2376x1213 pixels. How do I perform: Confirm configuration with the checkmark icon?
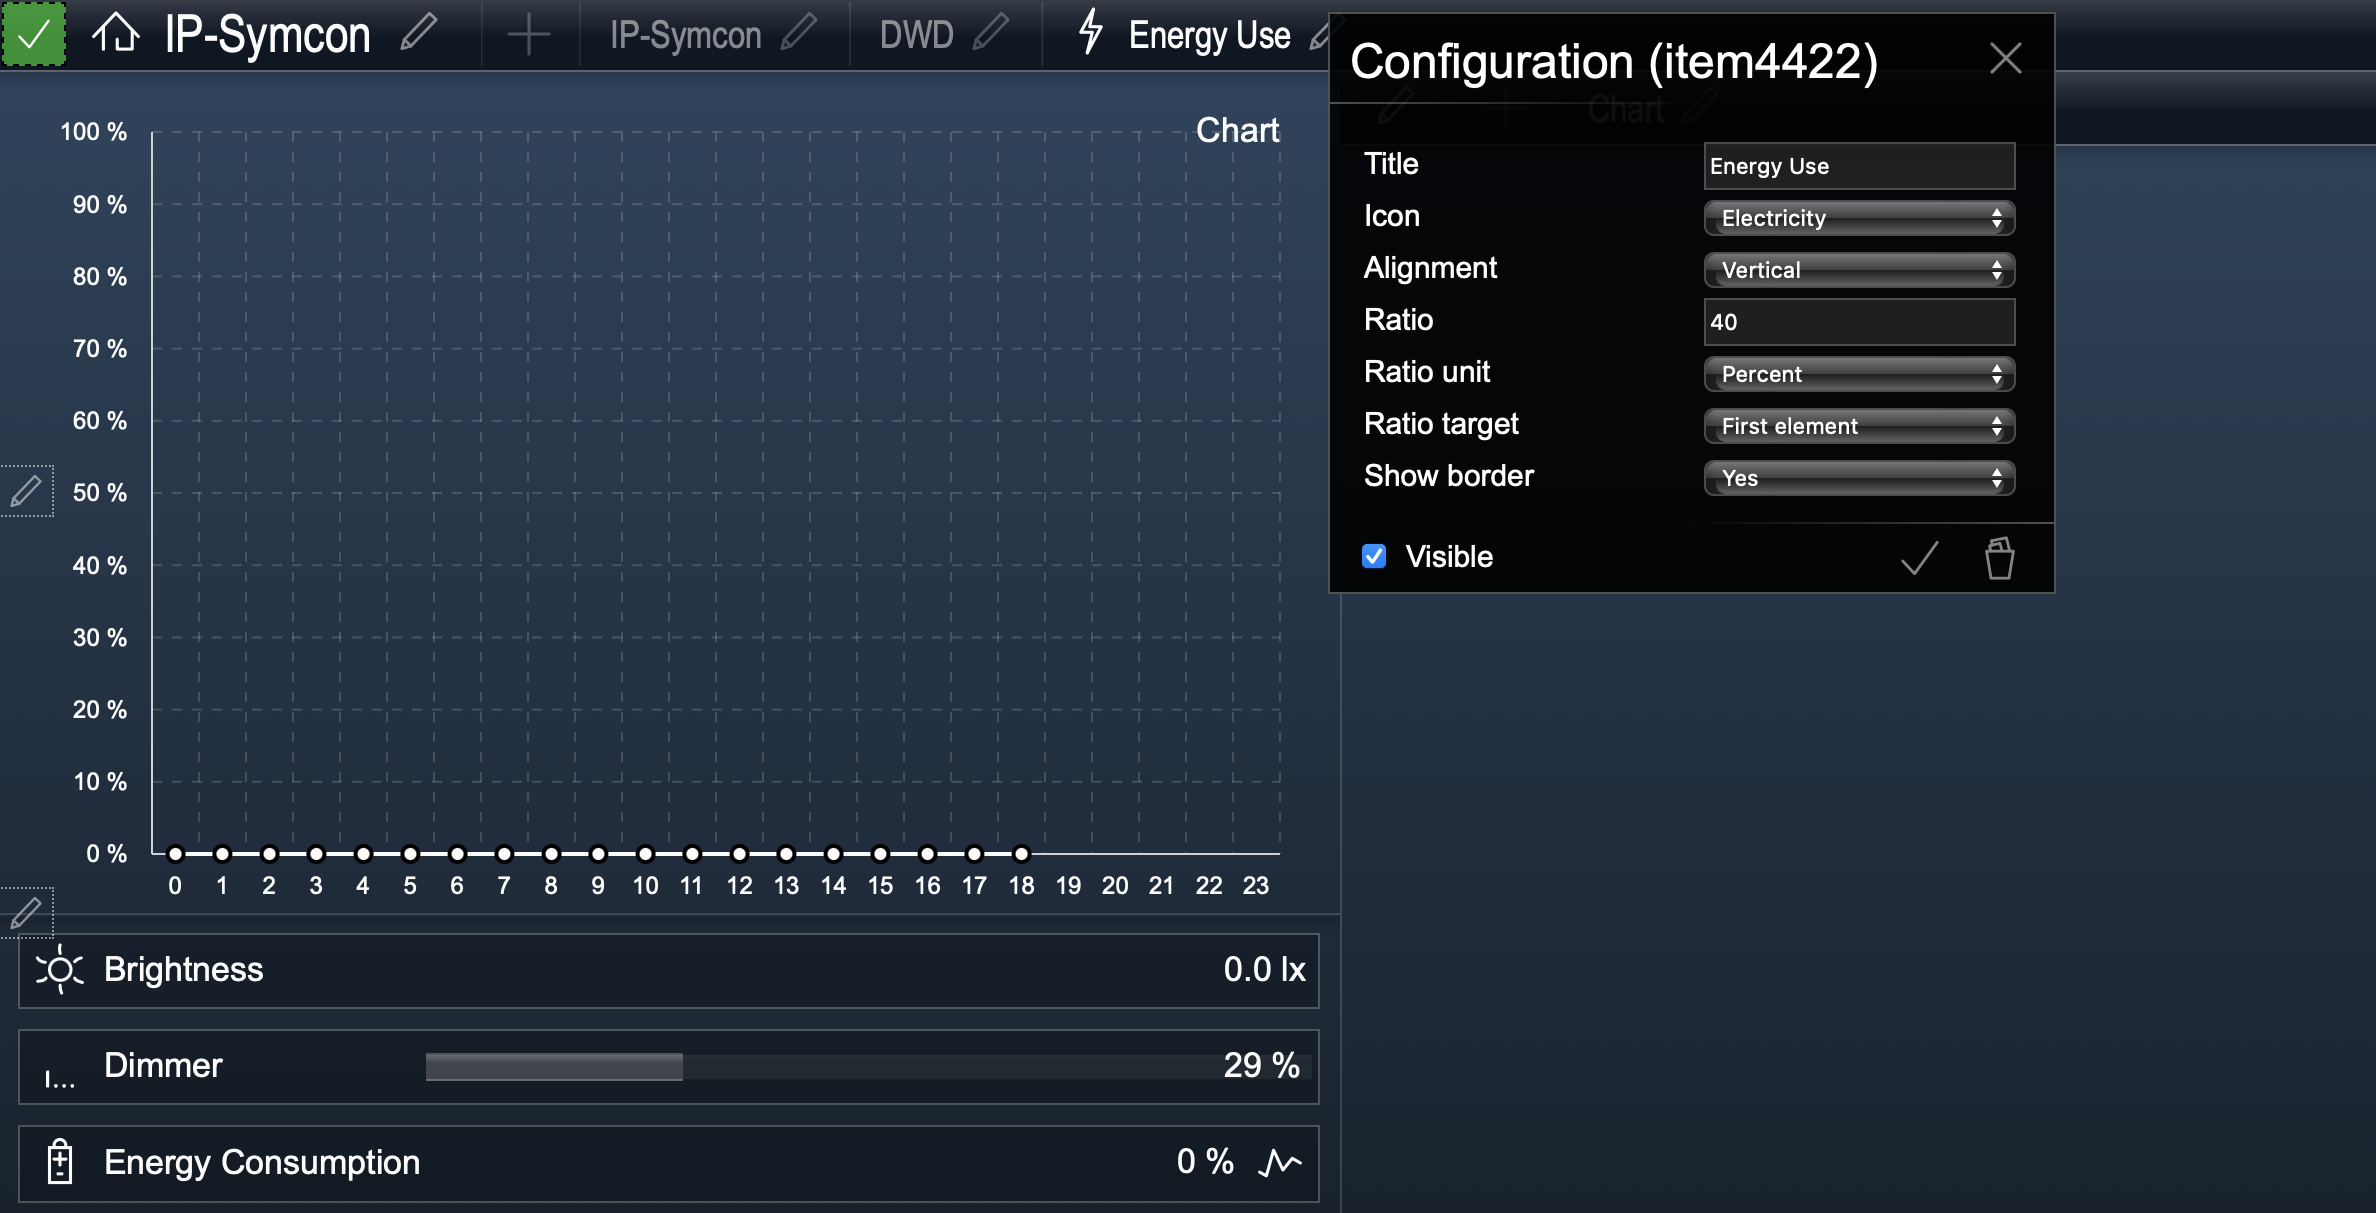point(1919,558)
